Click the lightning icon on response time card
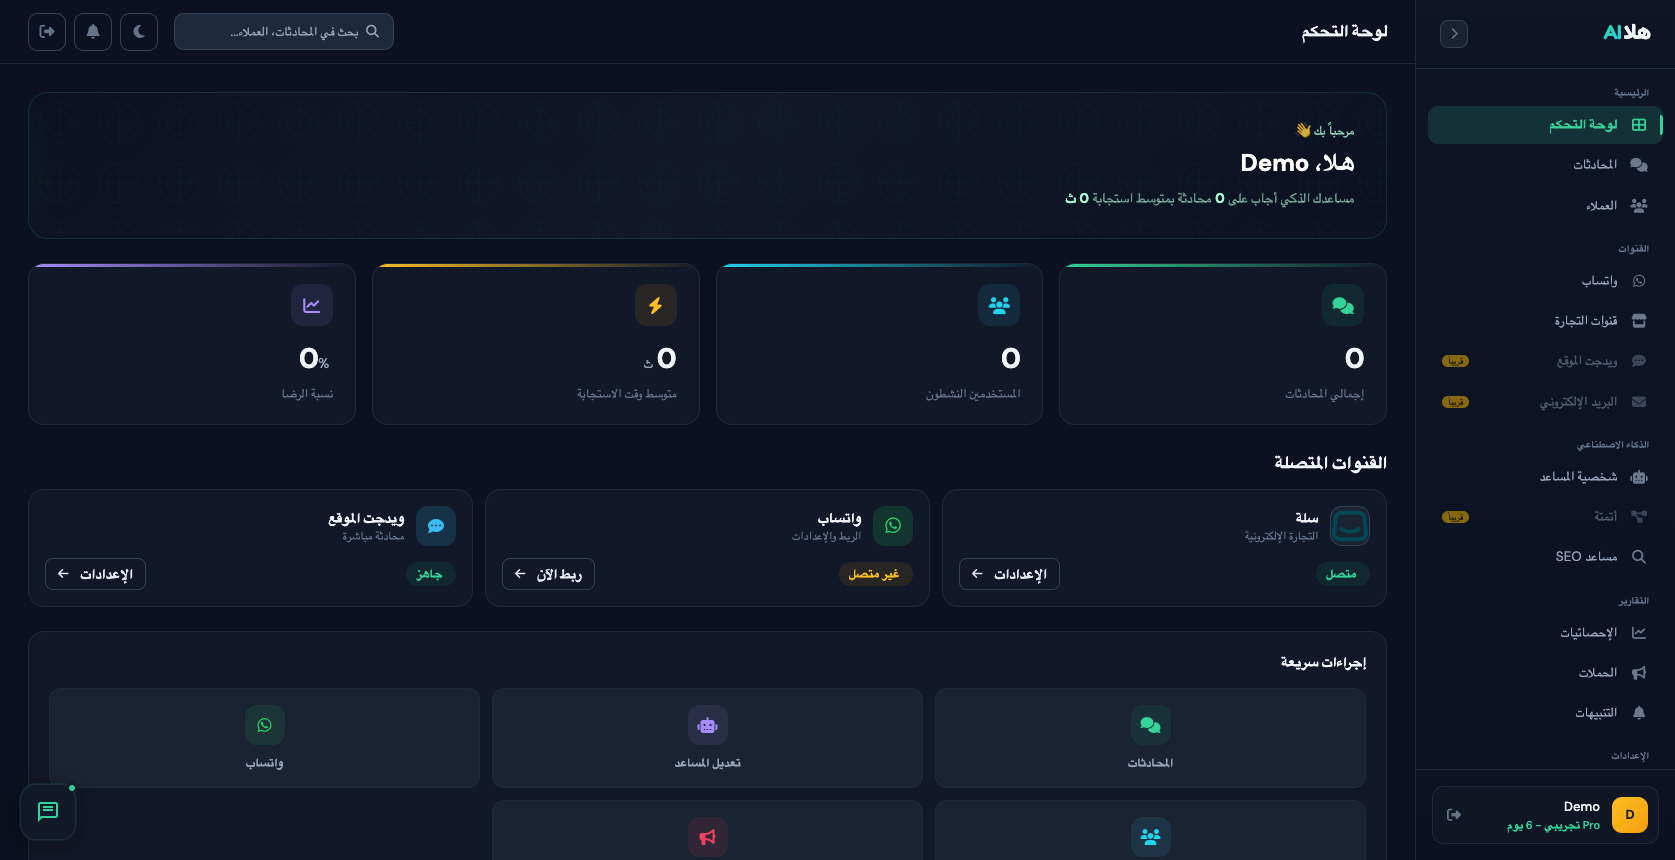 pyautogui.click(x=656, y=305)
